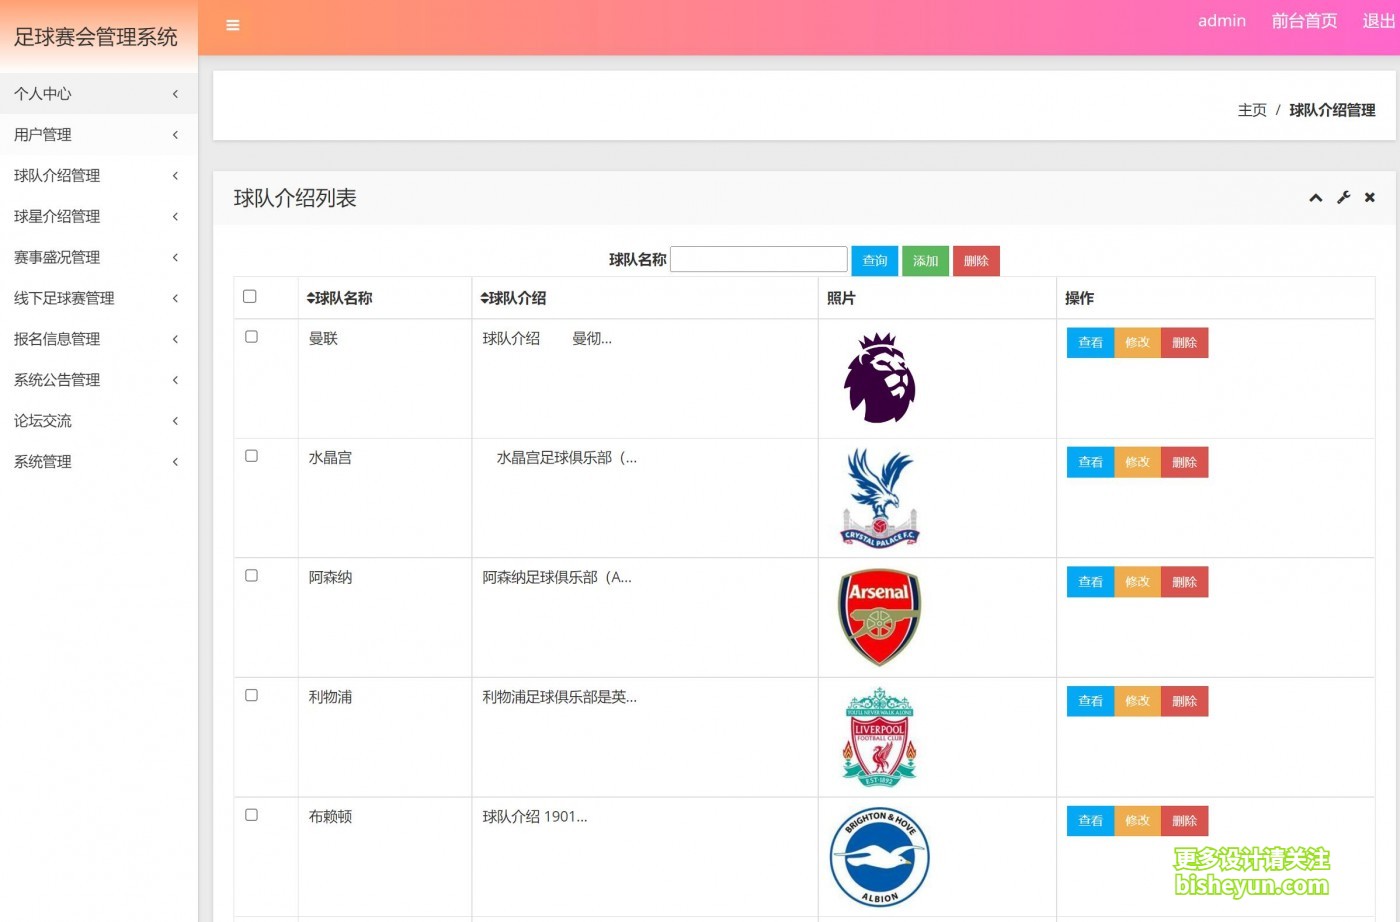Expand the 赛事盛况管理 sidebar menu

pyautogui.click(x=98, y=257)
